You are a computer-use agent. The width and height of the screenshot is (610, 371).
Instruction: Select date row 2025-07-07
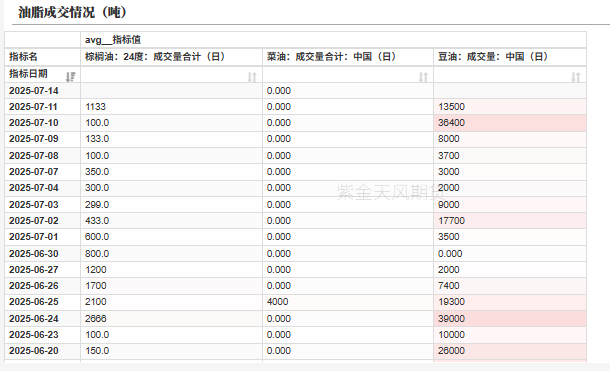click(34, 172)
